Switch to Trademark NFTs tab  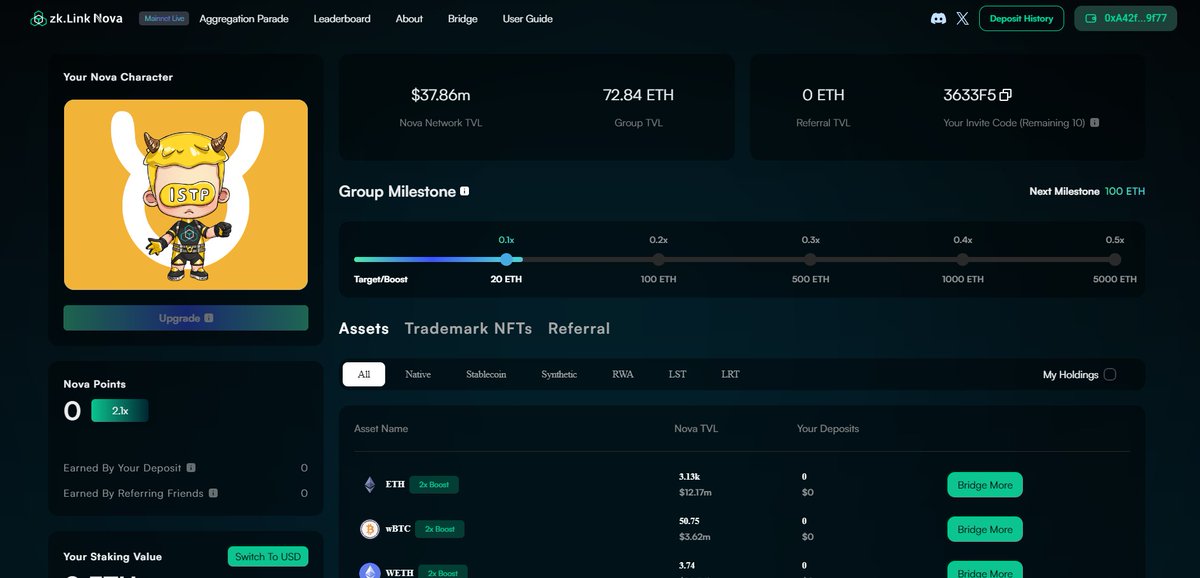point(468,328)
